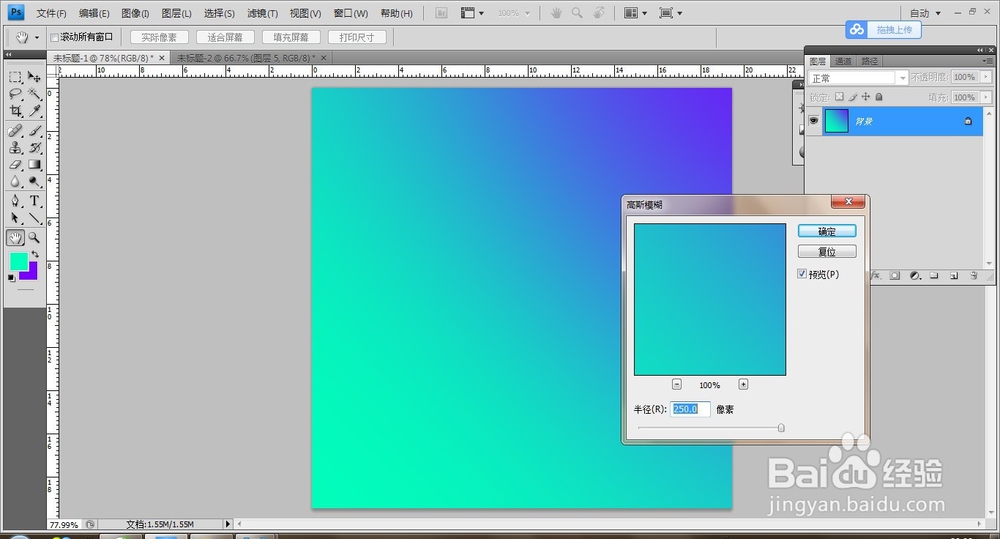Open the background color swatch
Image resolution: width=1000 pixels, height=539 pixels.
31,274
